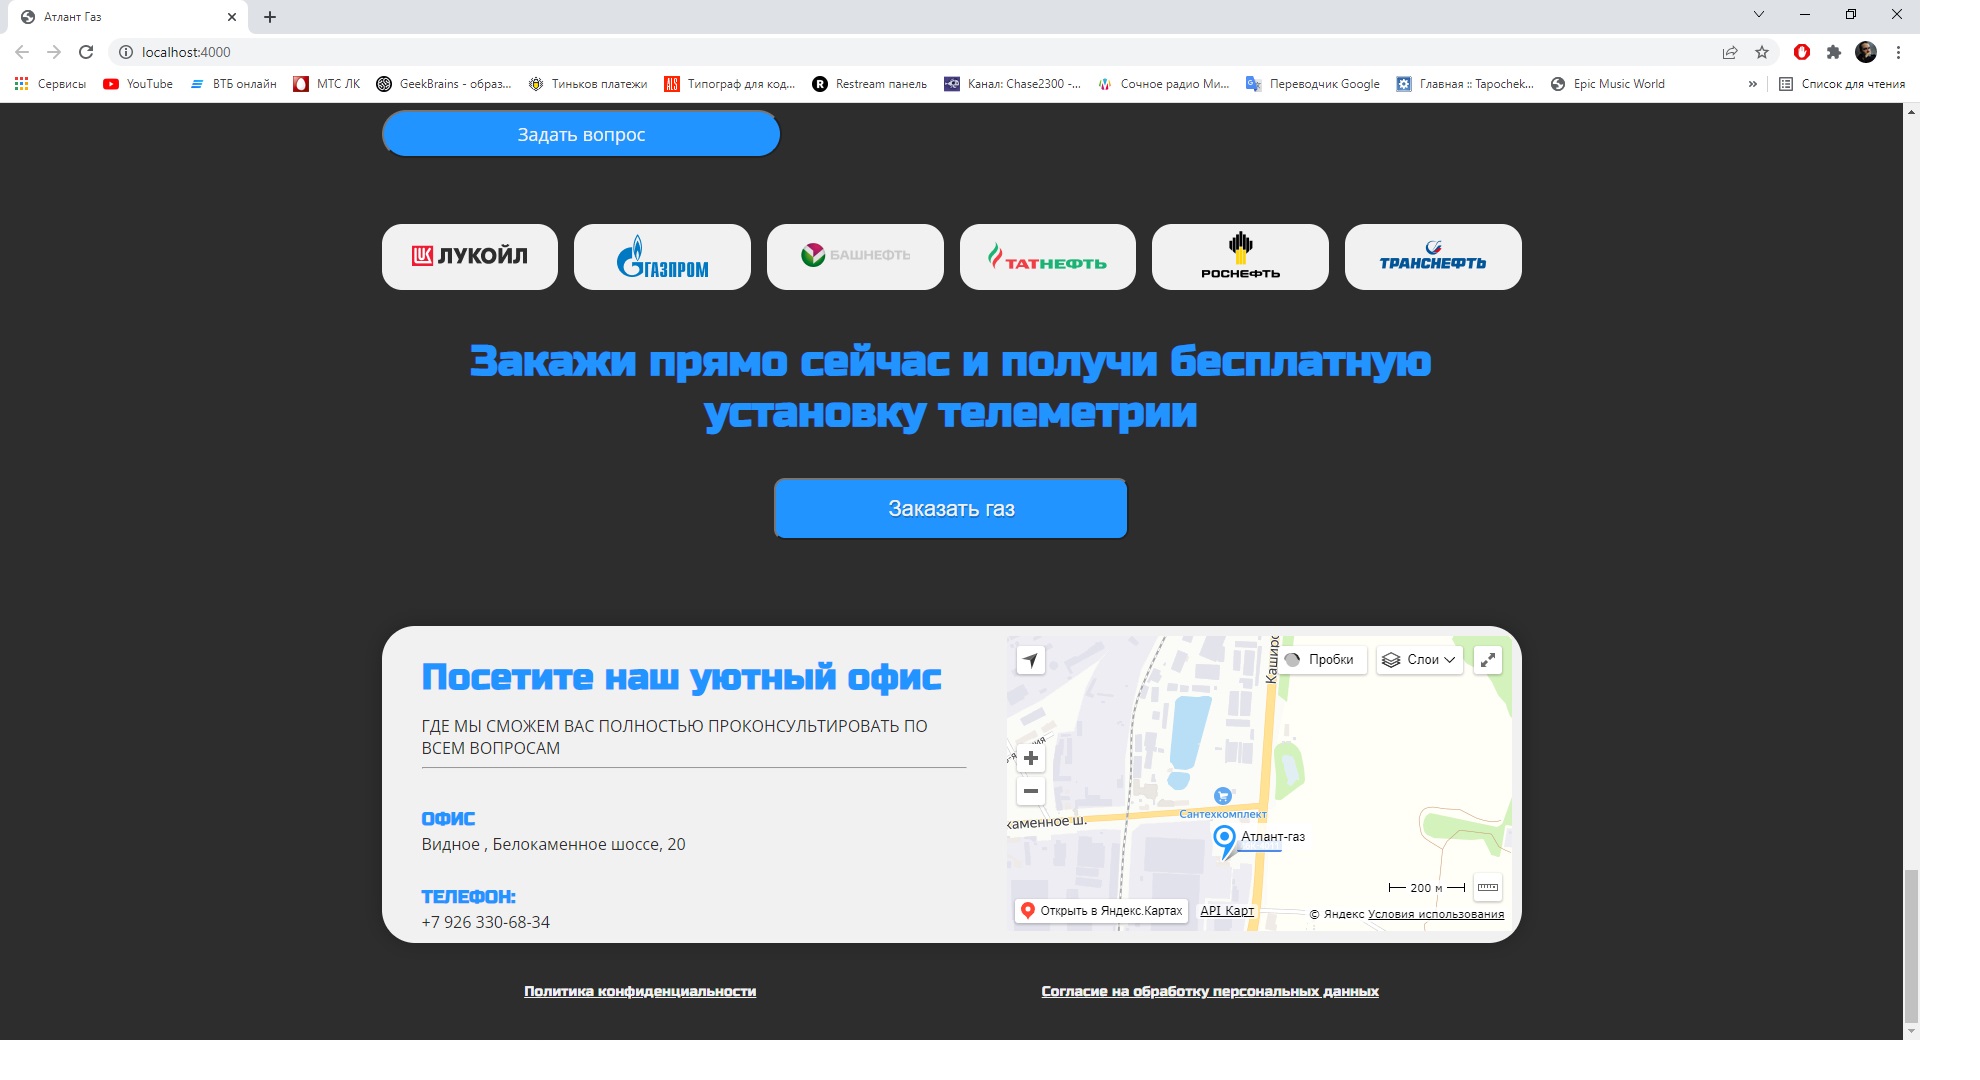Open Restream панель bookmark
This screenshot has height=1080, width=1980.
pos(870,84)
